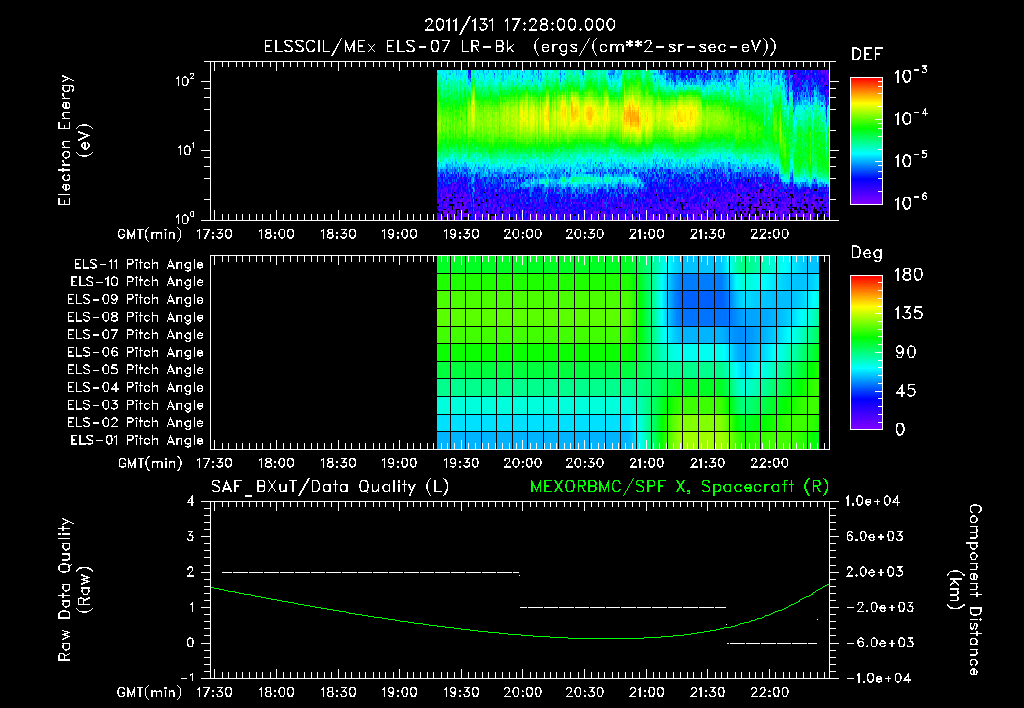Click the GMT(min) label under the spectrogram panel

tap(150, 234)
